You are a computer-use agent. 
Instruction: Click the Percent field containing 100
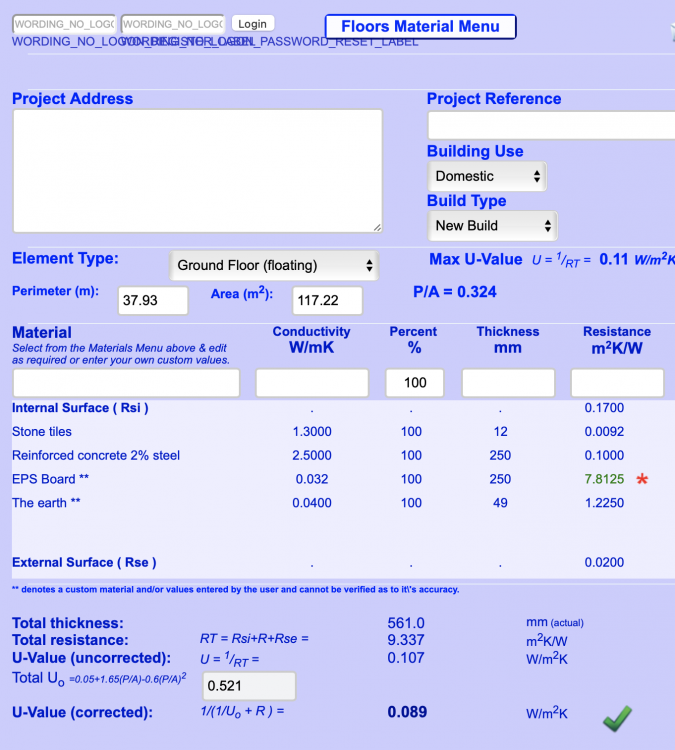click(415, 383)
